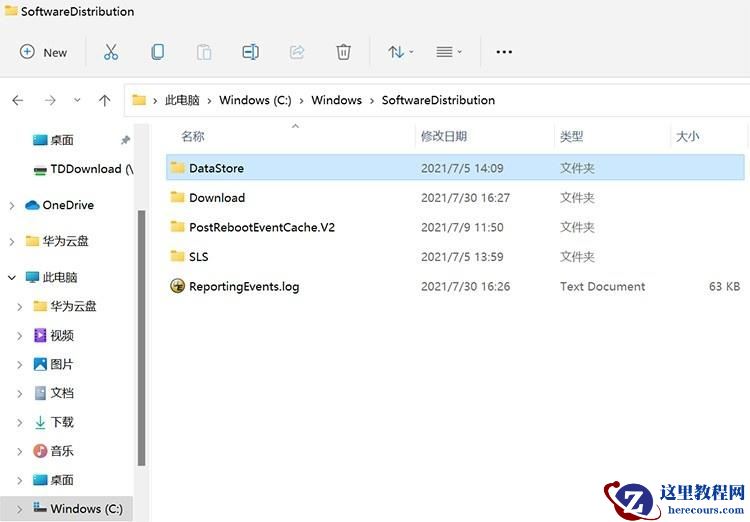Click the Text Document type cell

coord(603,287)
